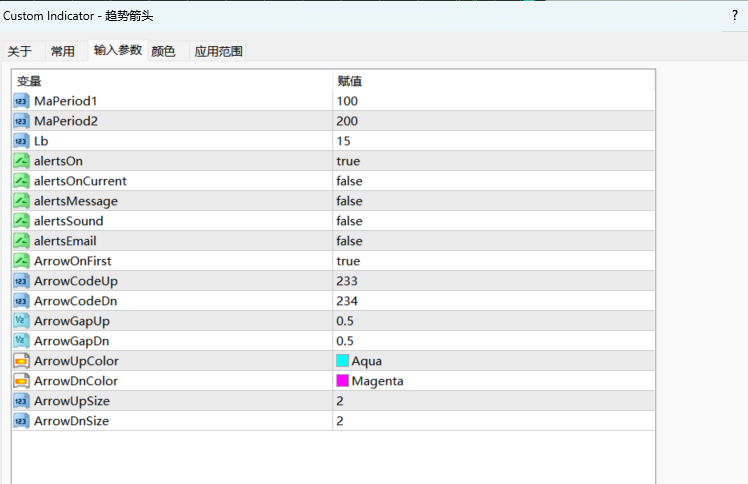Select the Lb variable name
Screen dimensions: 748x484
(x=41, y=141)
